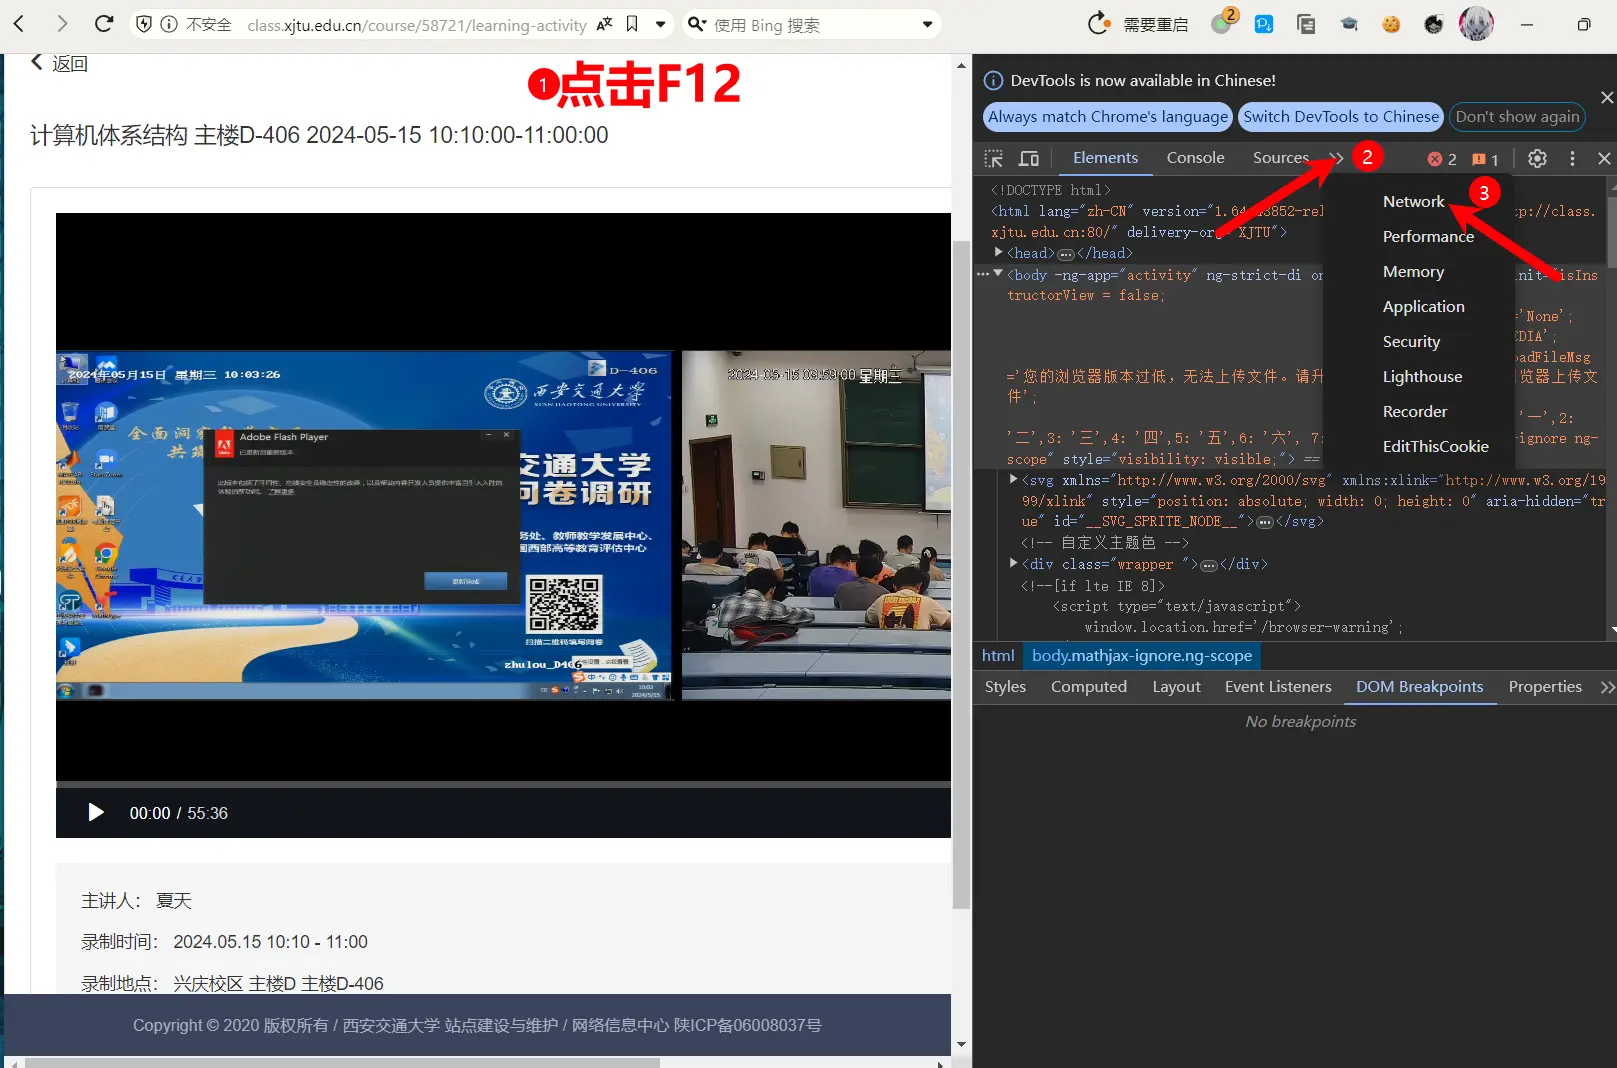
Task: Switch to the Styles pane tab
Action: 1005,686
